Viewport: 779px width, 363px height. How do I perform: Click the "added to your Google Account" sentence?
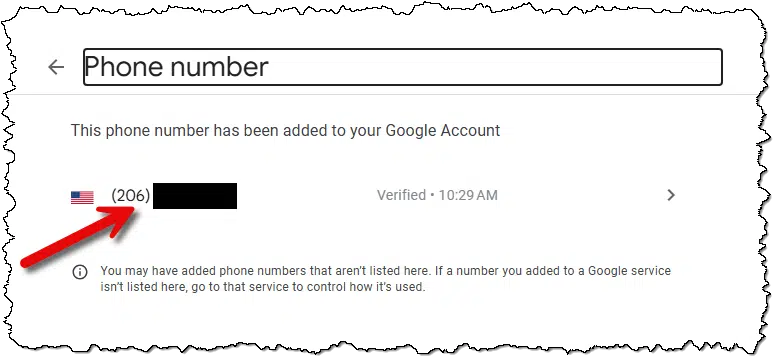tap(285, 131)
